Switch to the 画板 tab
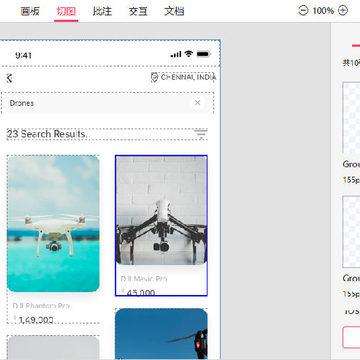The width and height of the screenshot is (360, 360). [30, 11]
